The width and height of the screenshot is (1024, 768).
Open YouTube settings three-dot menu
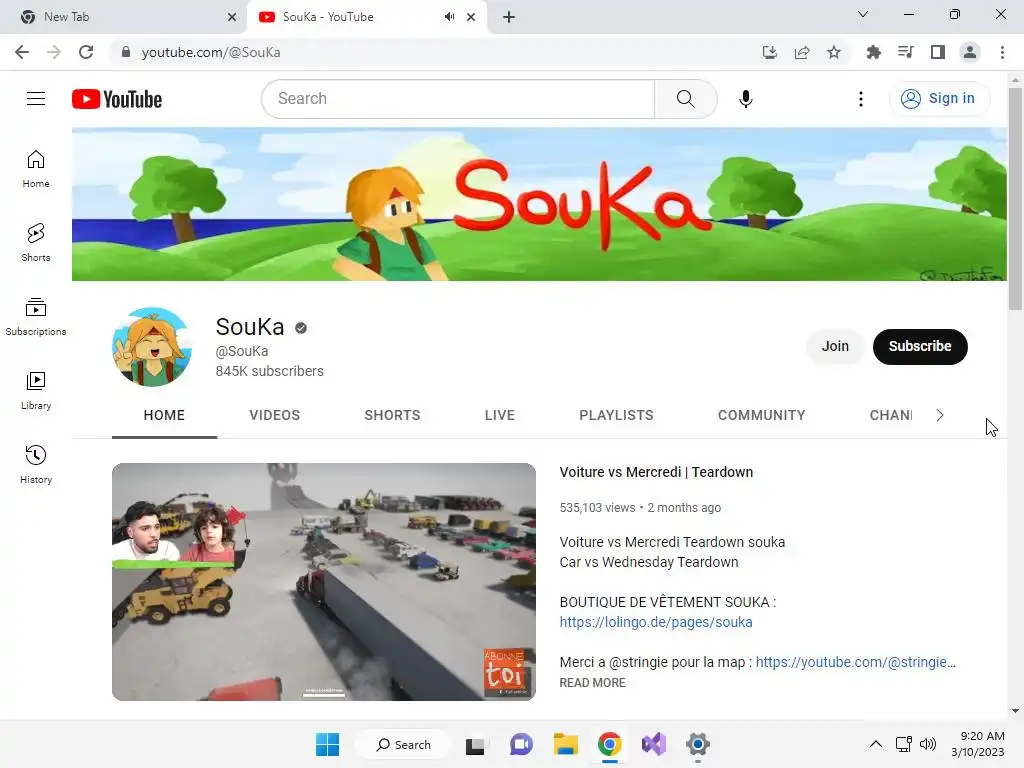pyautogui.click(x=861, y=99)
